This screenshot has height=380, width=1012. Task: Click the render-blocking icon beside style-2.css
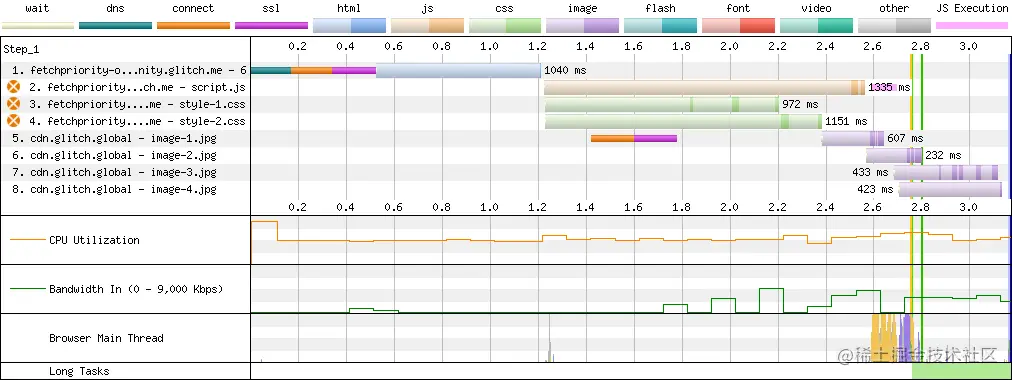(14, 121)
